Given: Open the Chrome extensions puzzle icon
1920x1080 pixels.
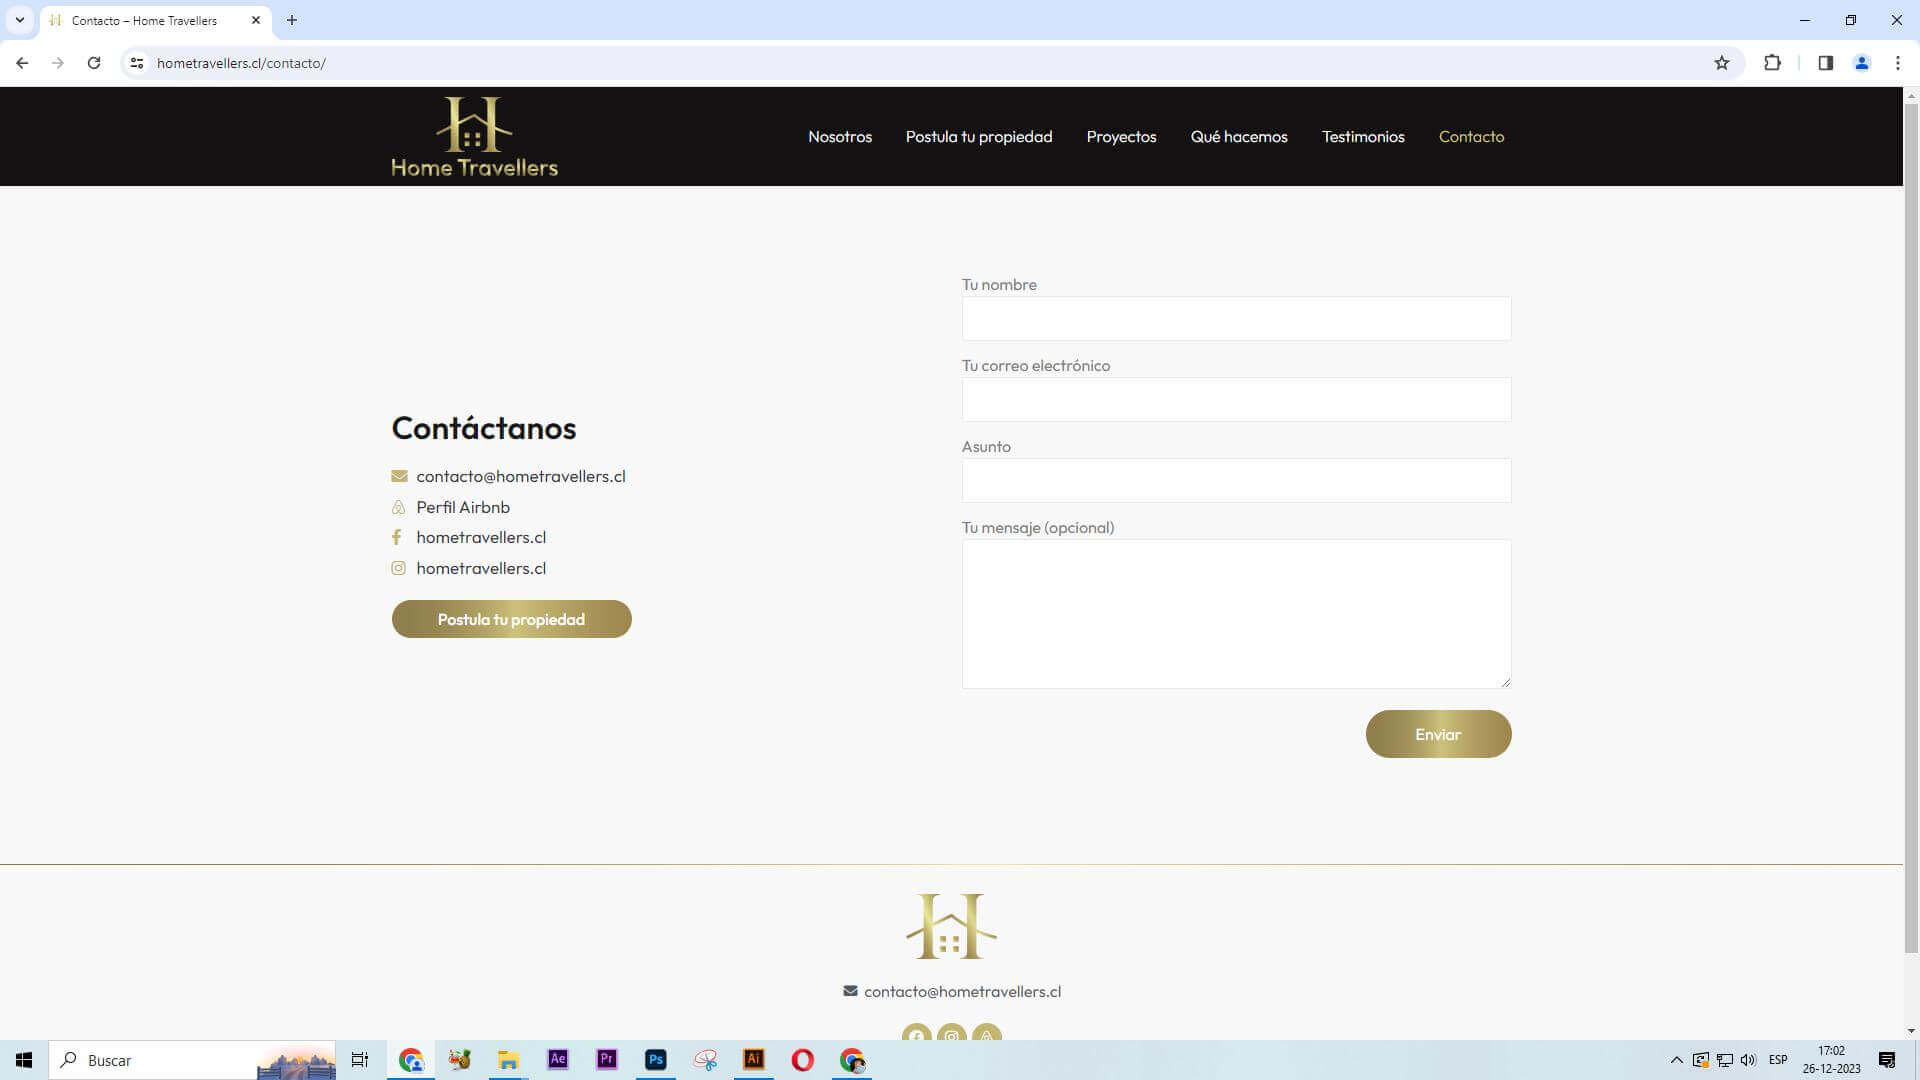Looking at the screenshot, I should (x=1772, y=63).
